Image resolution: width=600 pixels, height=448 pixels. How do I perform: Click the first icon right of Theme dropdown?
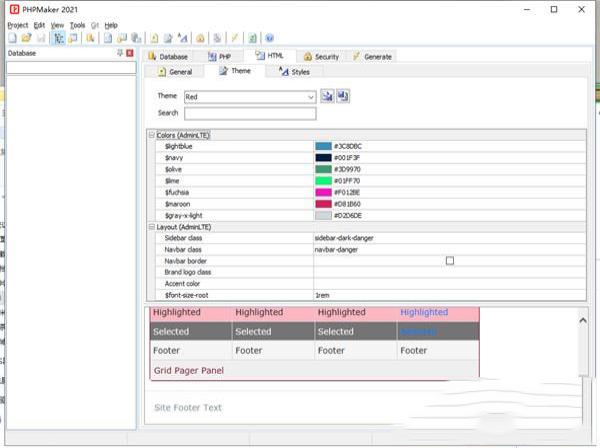tap(327, 96)
